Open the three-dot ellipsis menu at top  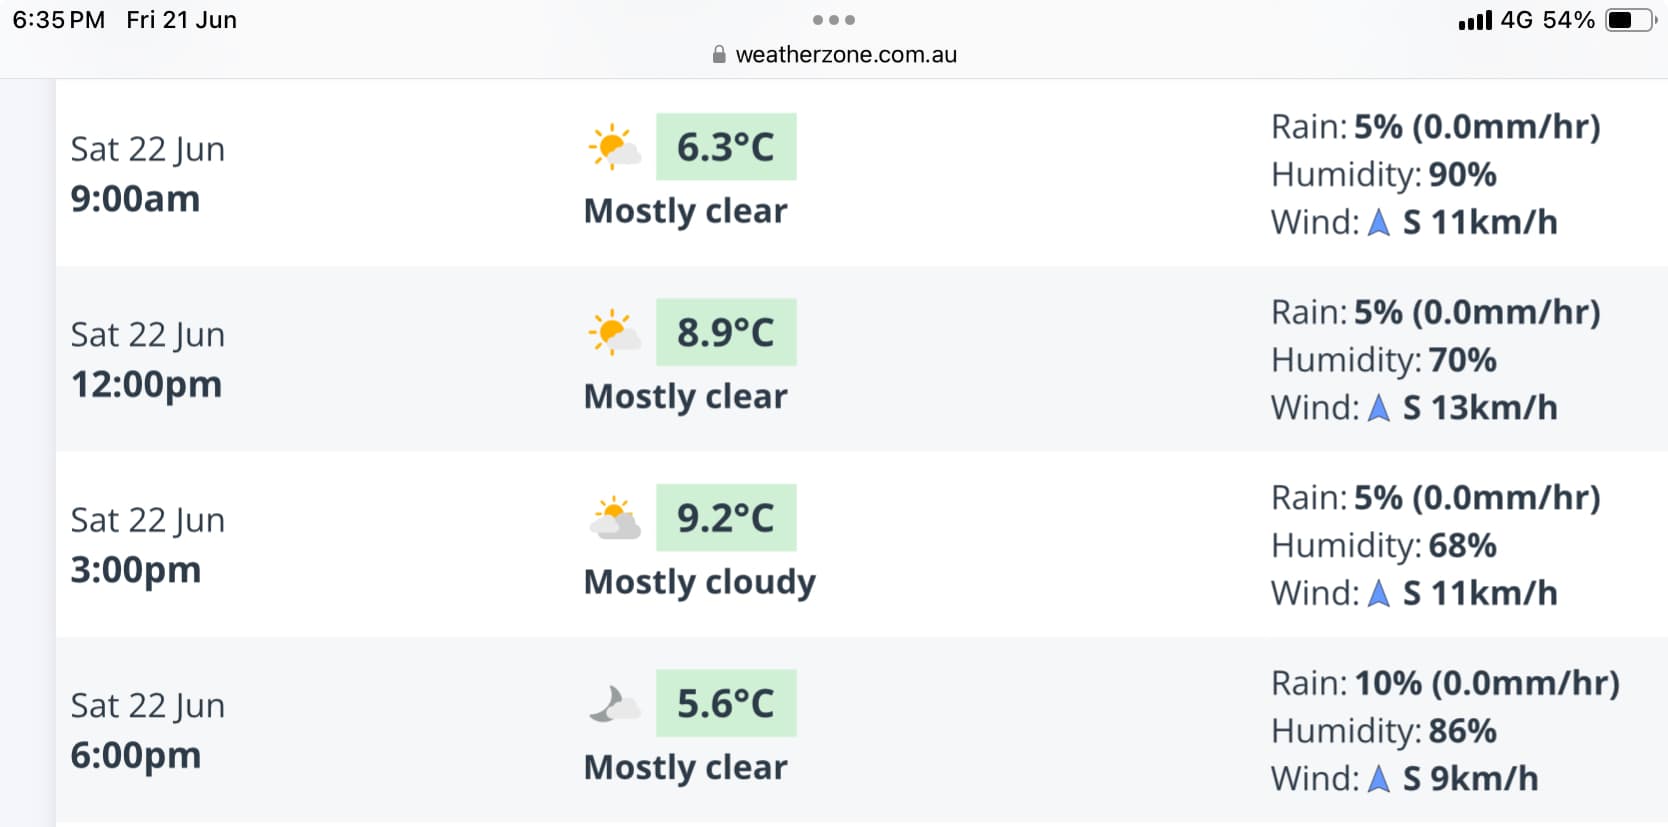tap(834, 18)
